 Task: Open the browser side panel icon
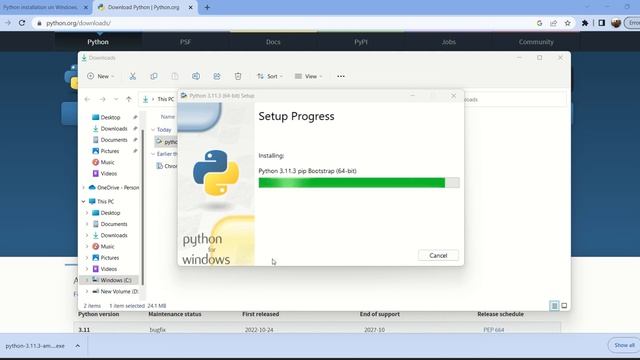(x=602, y=23)
